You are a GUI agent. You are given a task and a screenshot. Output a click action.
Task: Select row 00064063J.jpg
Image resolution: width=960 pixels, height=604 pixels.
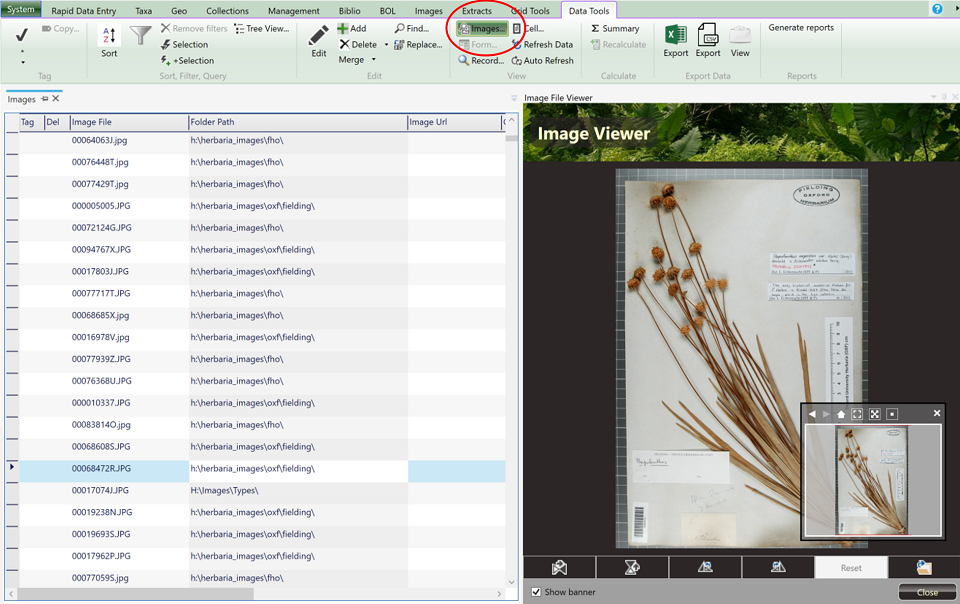point(262,140)
